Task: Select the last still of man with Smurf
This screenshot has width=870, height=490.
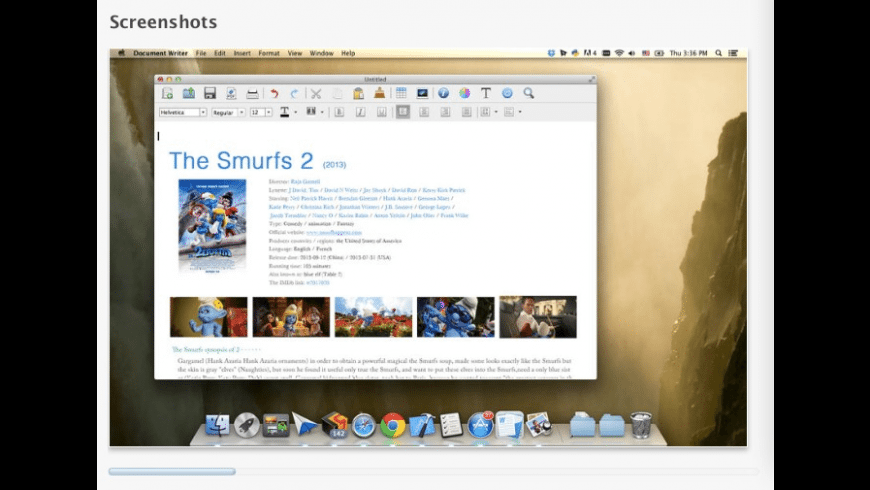Action: (538, 317)
